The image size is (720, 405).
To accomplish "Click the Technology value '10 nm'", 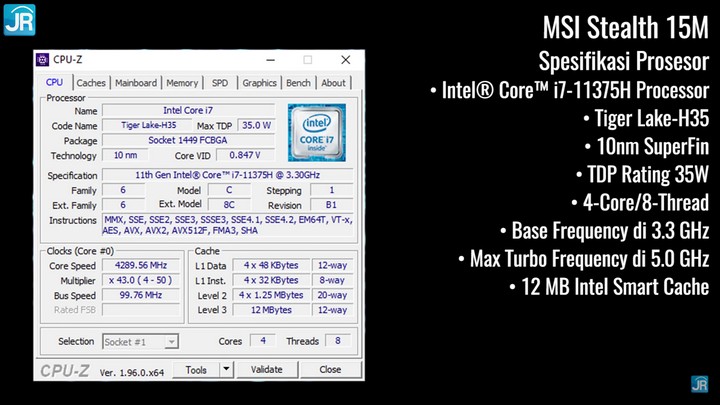I will pos(125,155).
